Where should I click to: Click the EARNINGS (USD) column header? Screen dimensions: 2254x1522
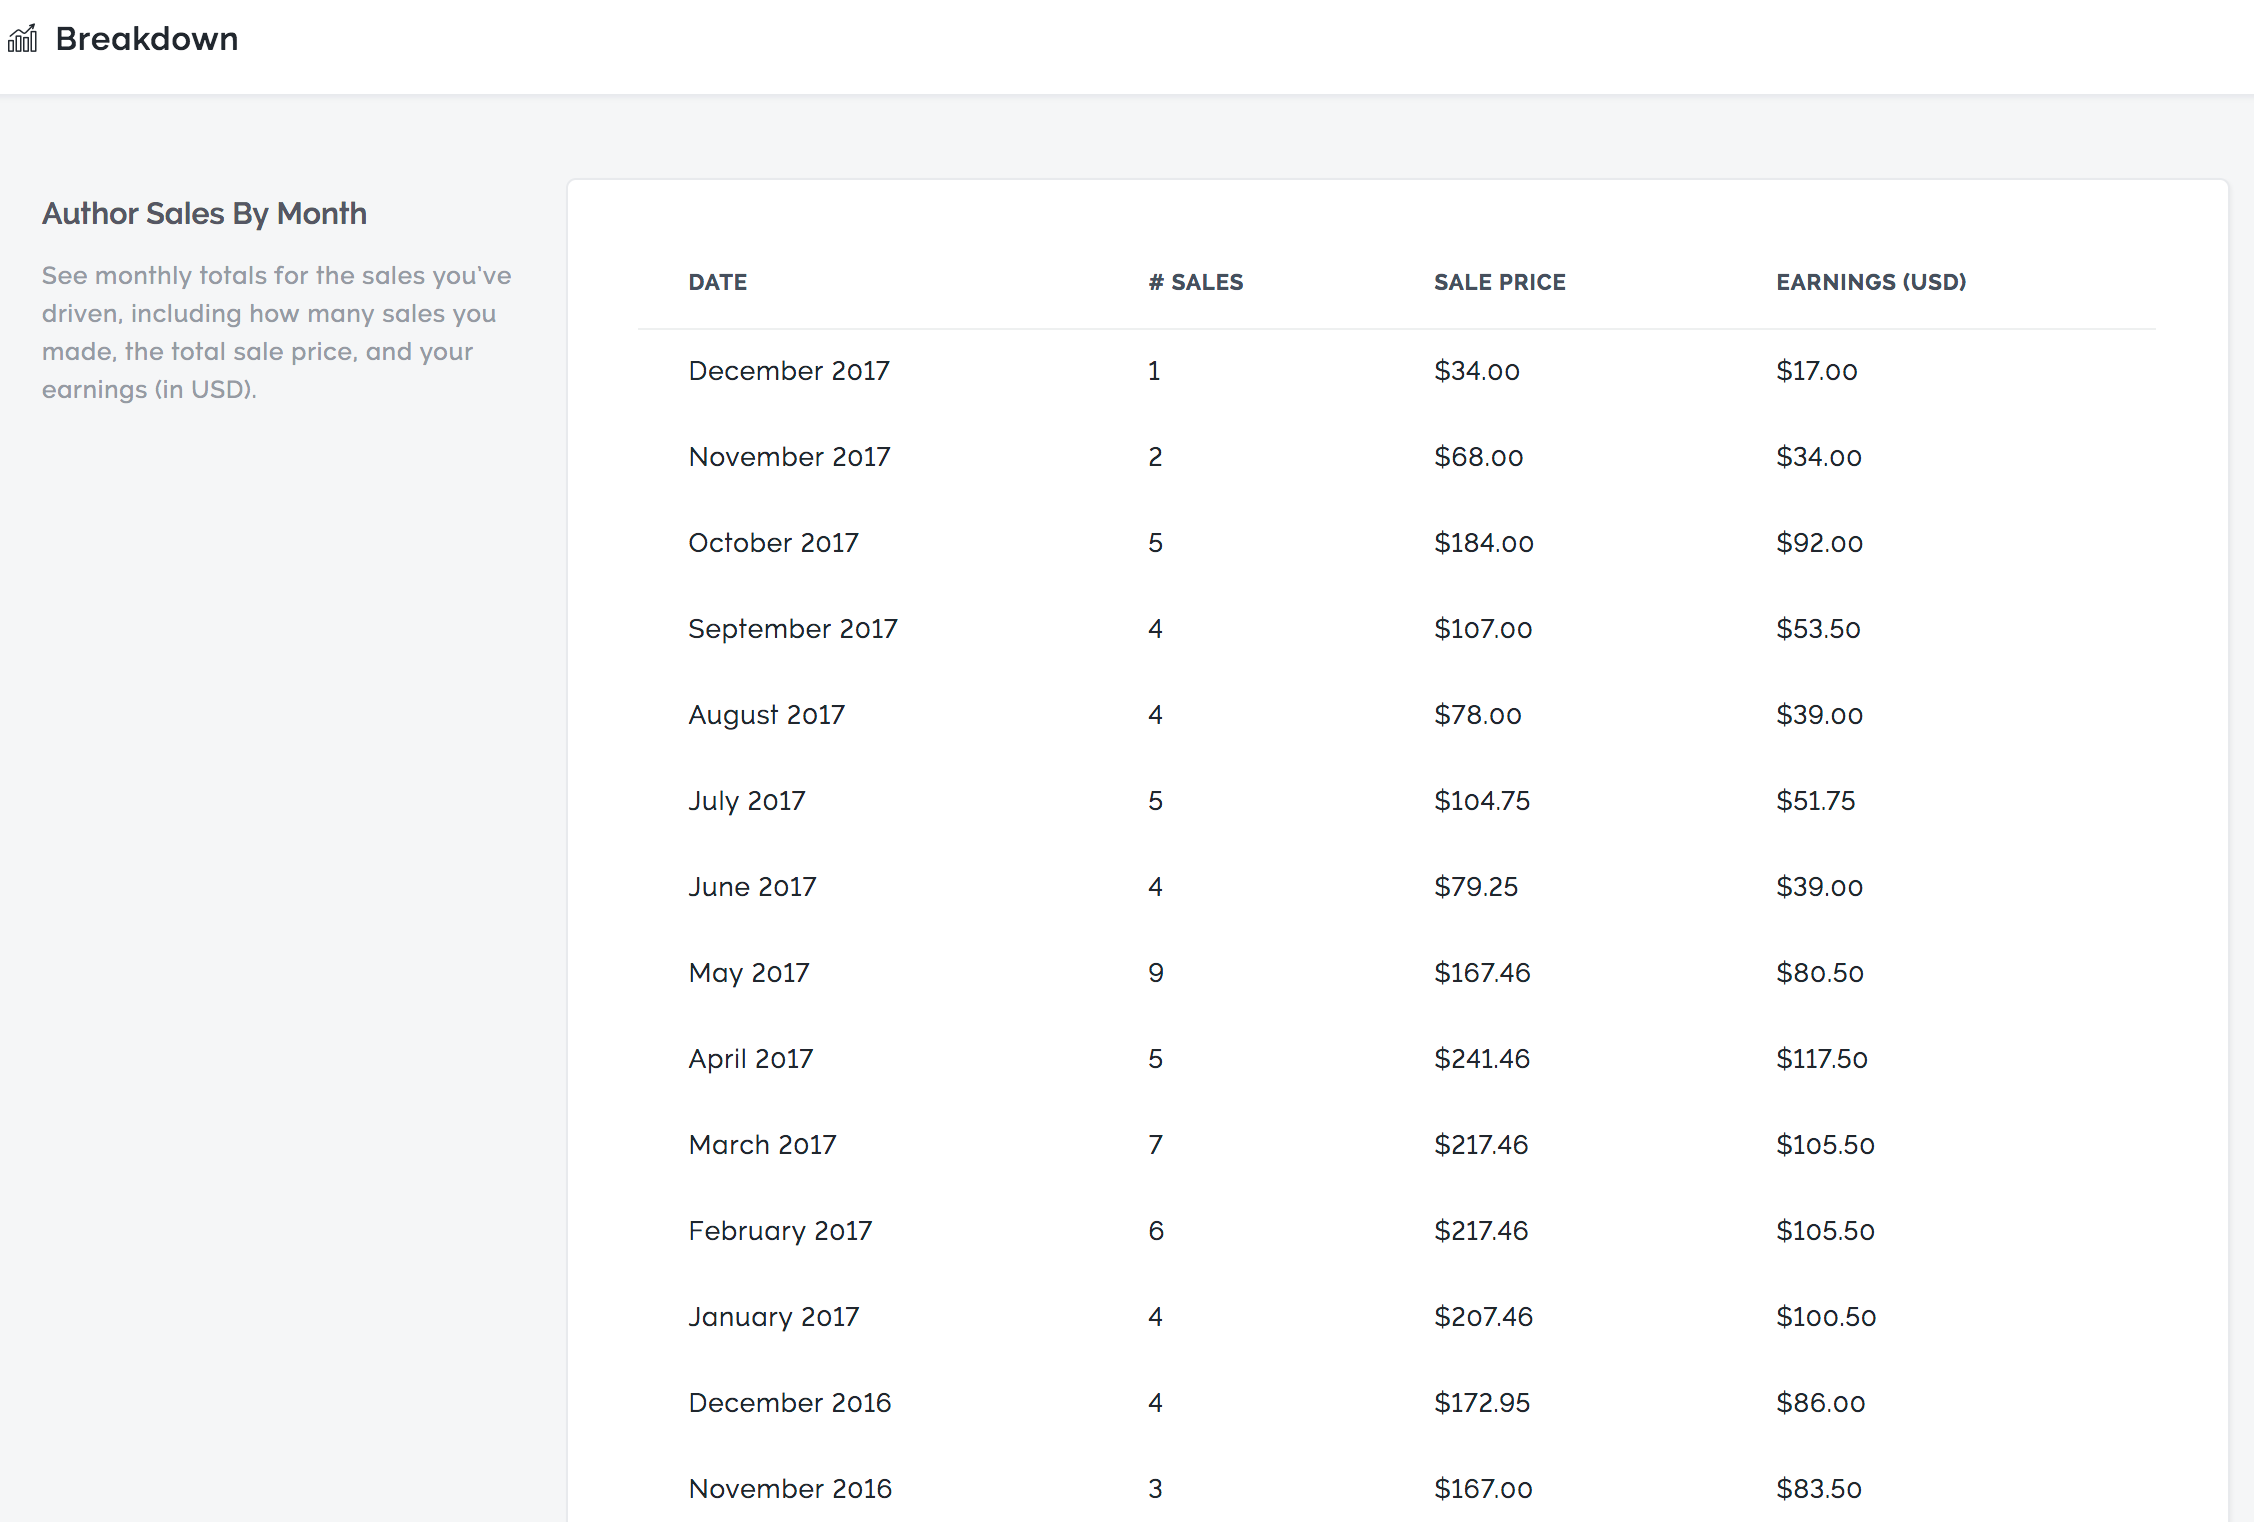point(1871,282)
